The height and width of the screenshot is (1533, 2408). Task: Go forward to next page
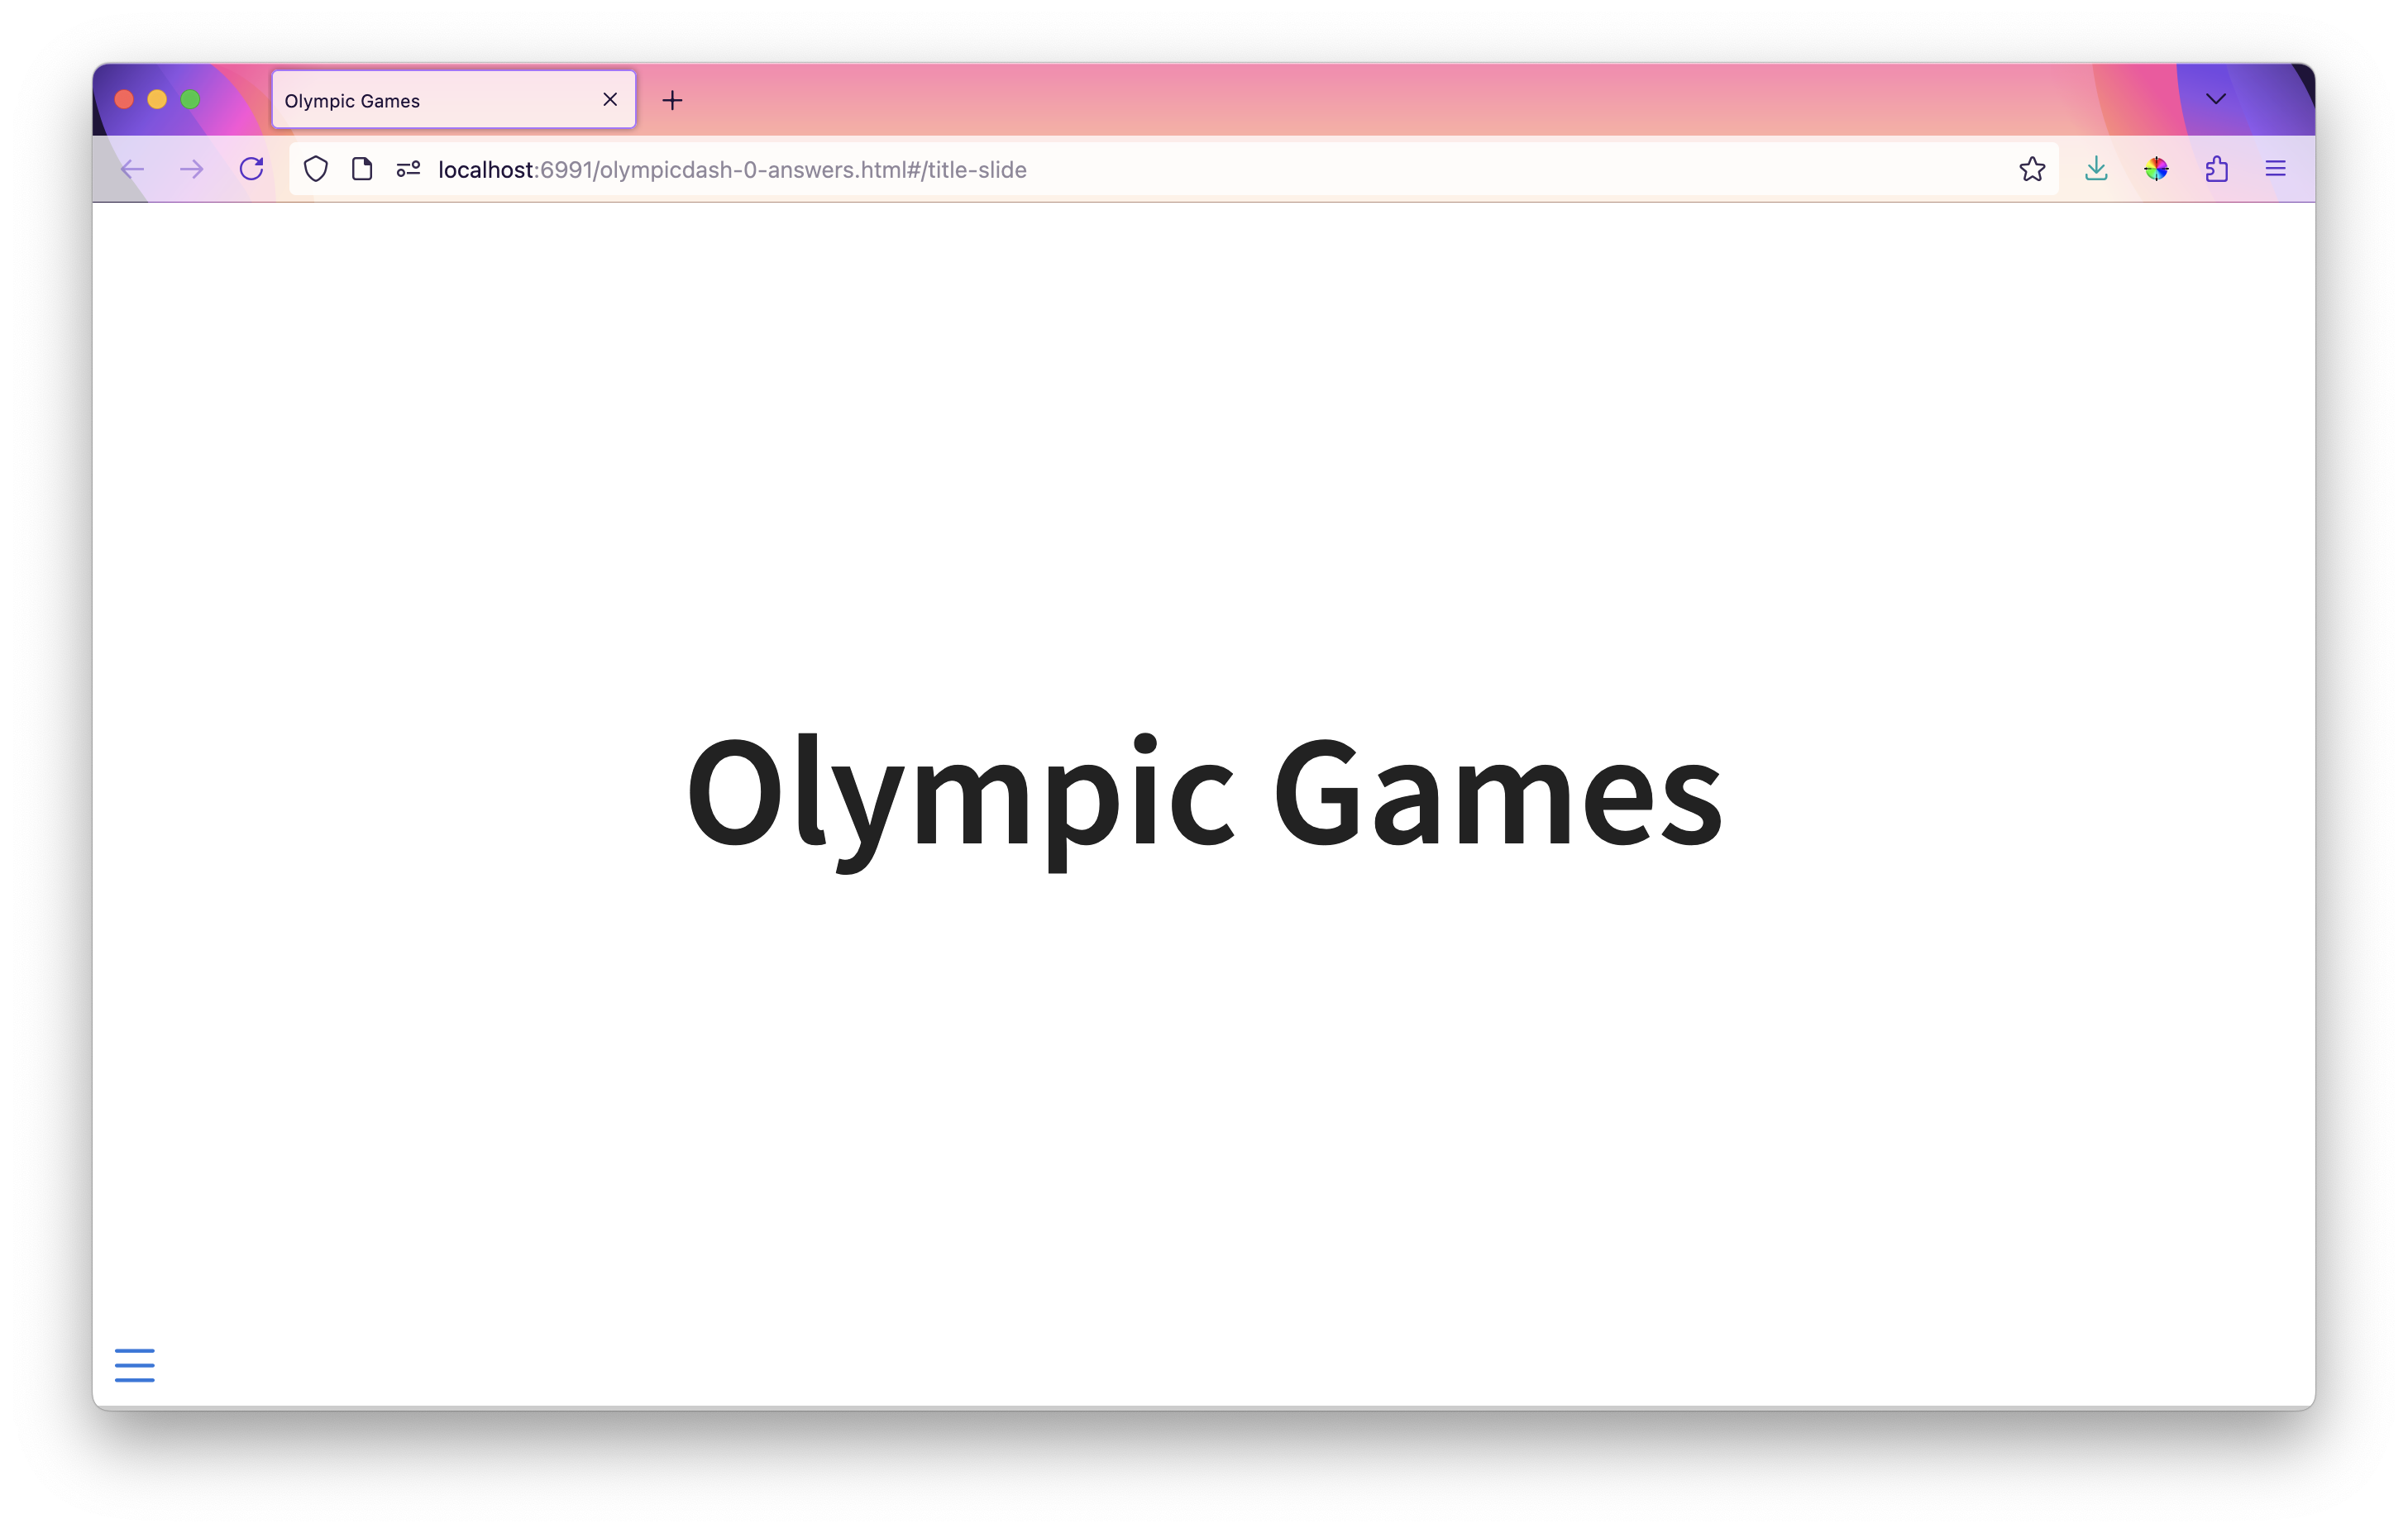coord(191,169)
